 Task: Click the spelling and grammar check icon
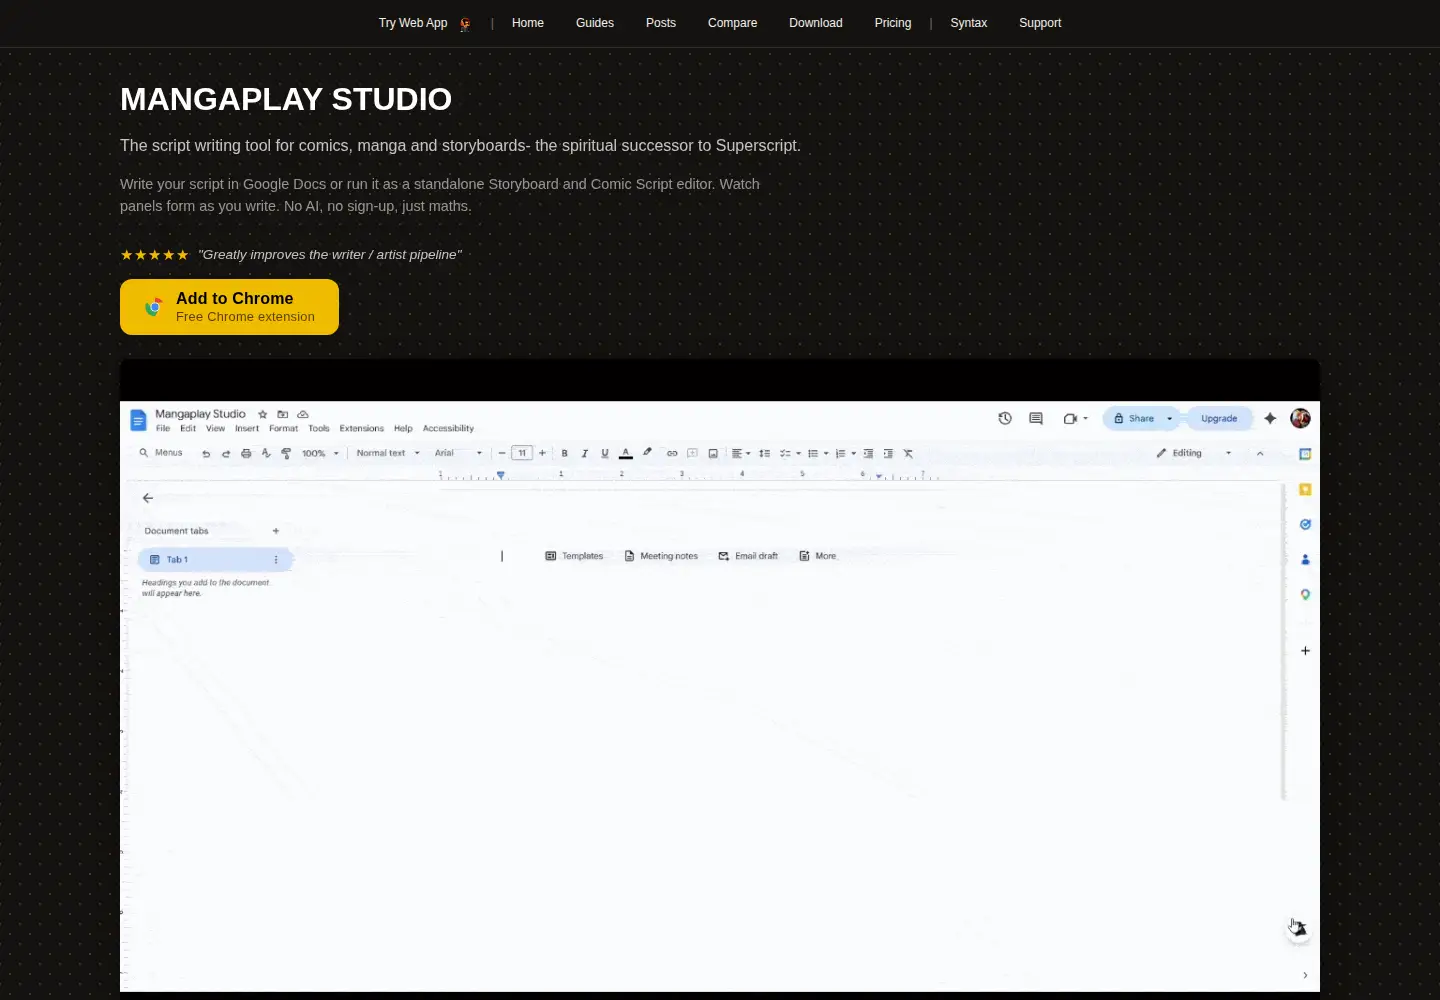click(266, 453)
